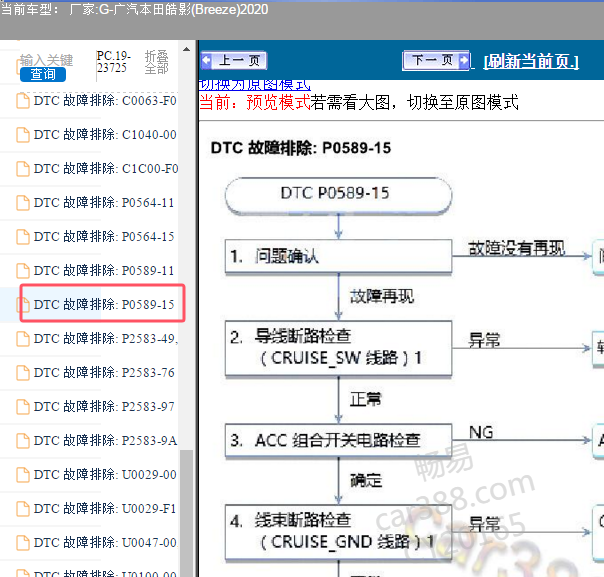Screen dimensions: 604x577
Task: Click the 上一页 previous page button
Action: 234,60
